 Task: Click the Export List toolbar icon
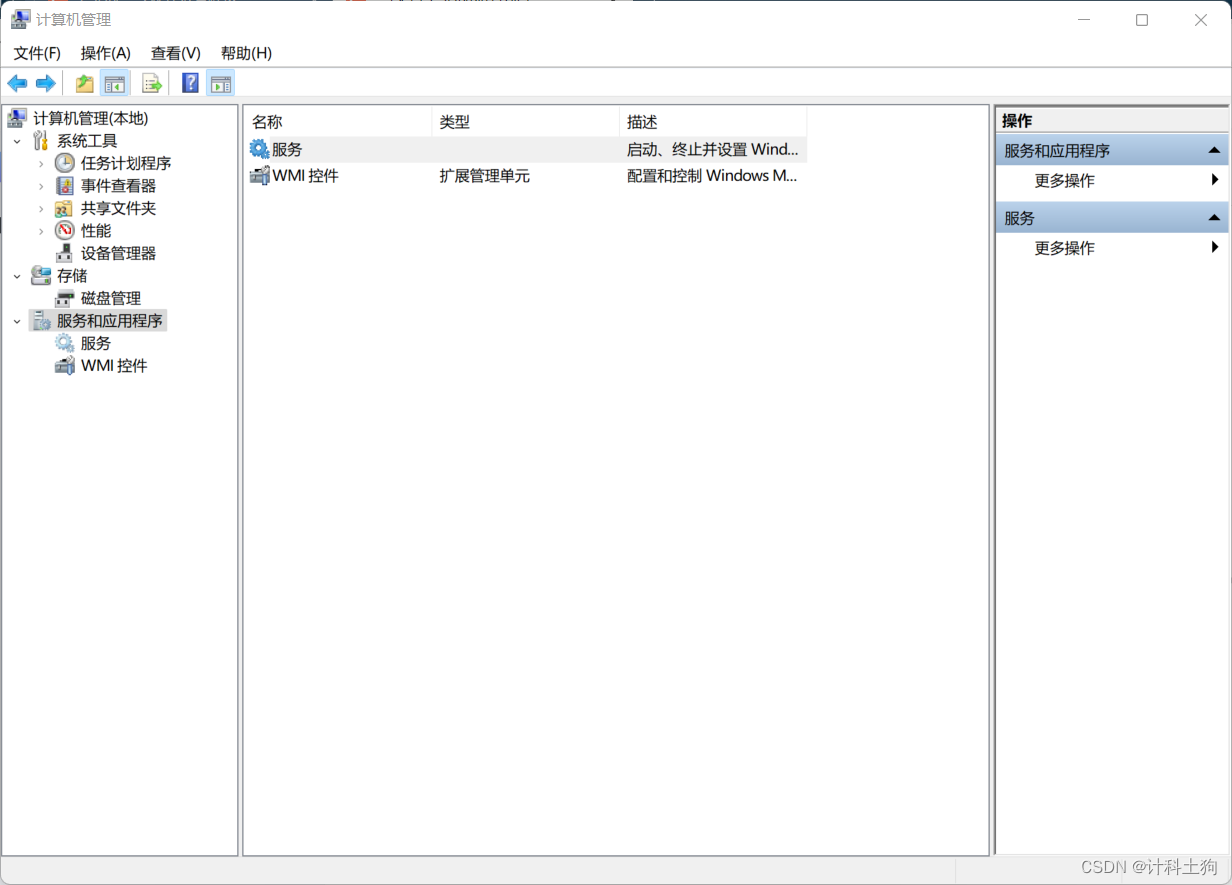pyautogui.click(x=152, y=84)
